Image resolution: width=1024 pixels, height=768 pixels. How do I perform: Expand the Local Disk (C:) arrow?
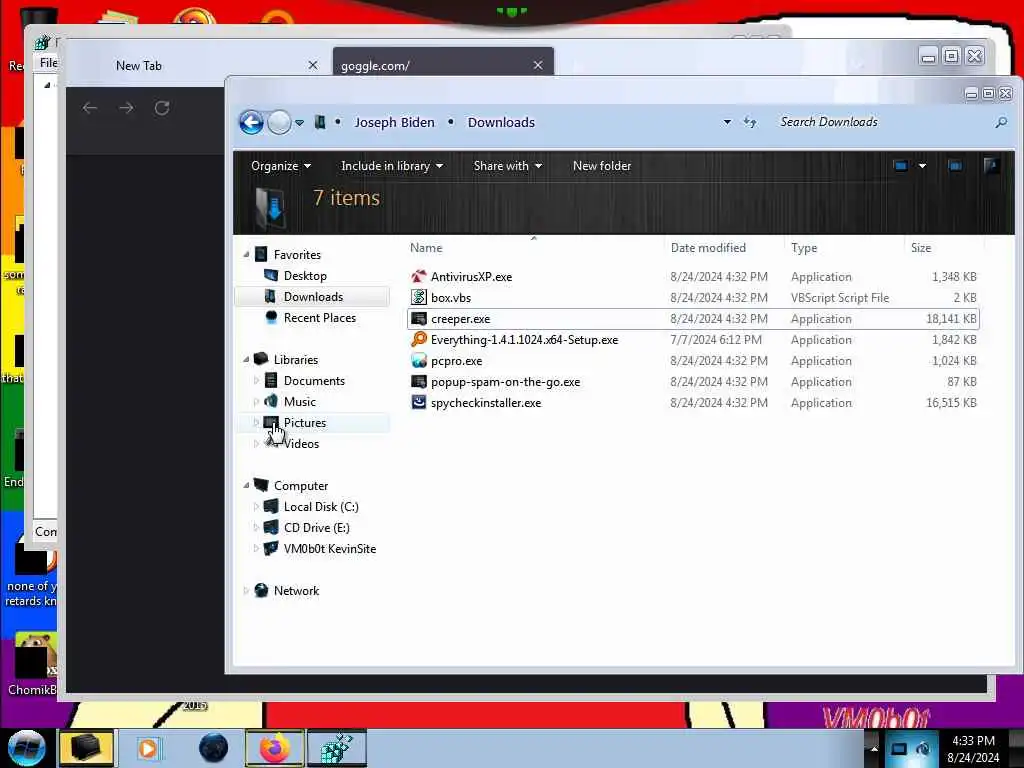[x=256, y=506]
